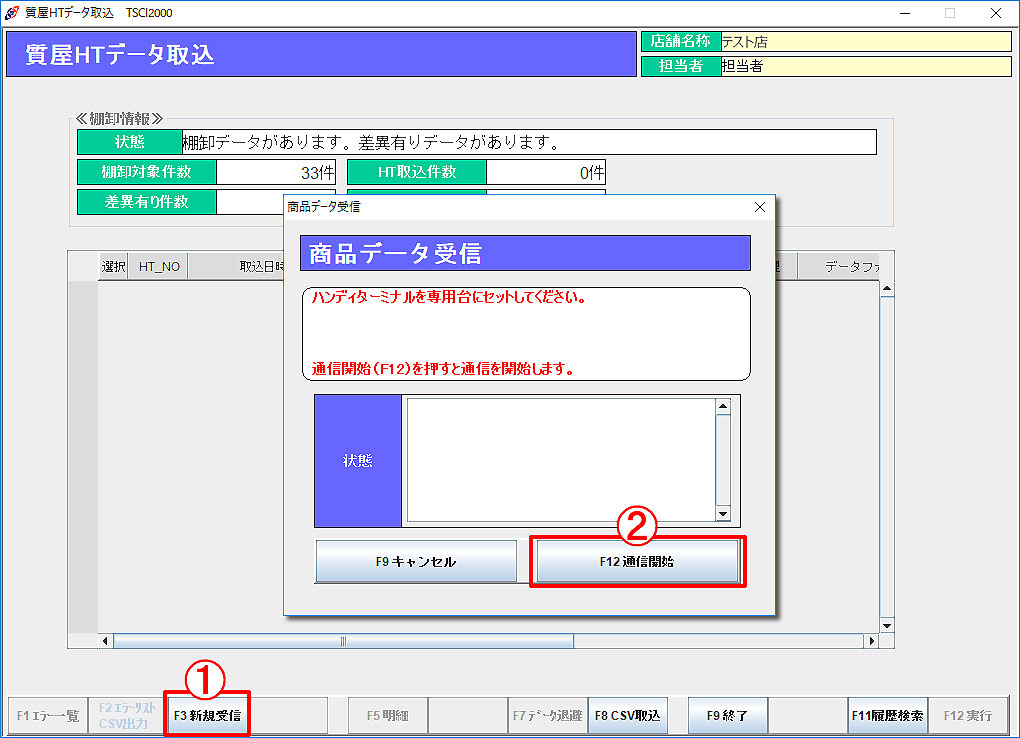Click F12 実行 button in bottom bar
The height and width of the screenshot is (738, 1020).
[967, 715]
